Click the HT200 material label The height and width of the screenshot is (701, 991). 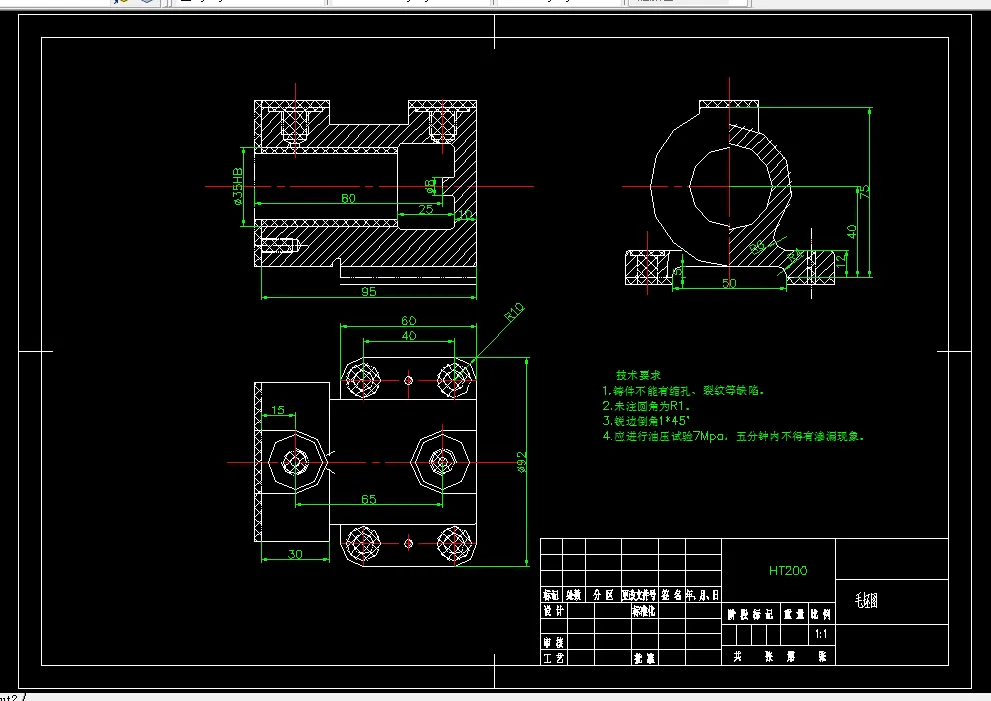[788, 570]
